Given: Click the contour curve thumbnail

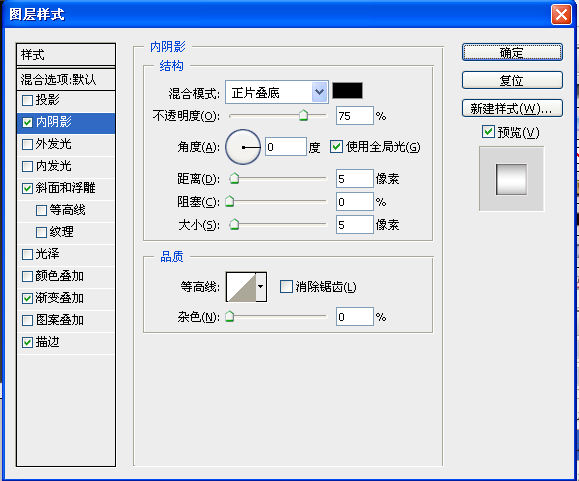Looking at the screenshot, I should point(241,287).
